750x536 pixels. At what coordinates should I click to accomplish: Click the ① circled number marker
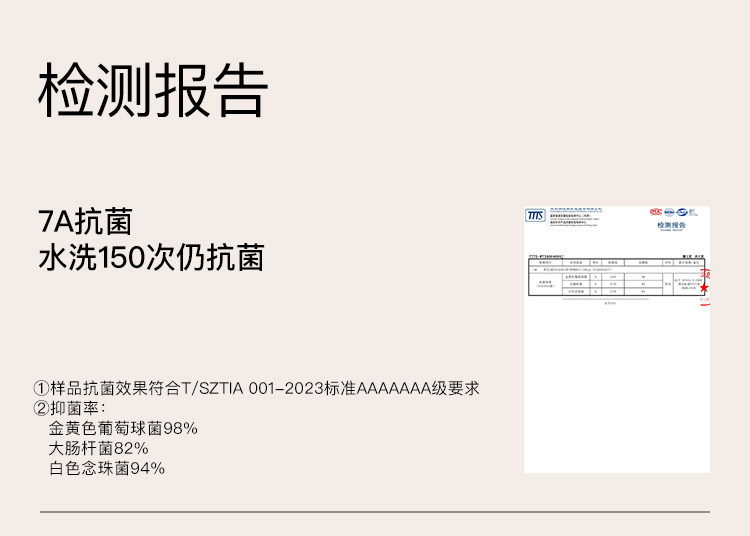coord(41,388)
